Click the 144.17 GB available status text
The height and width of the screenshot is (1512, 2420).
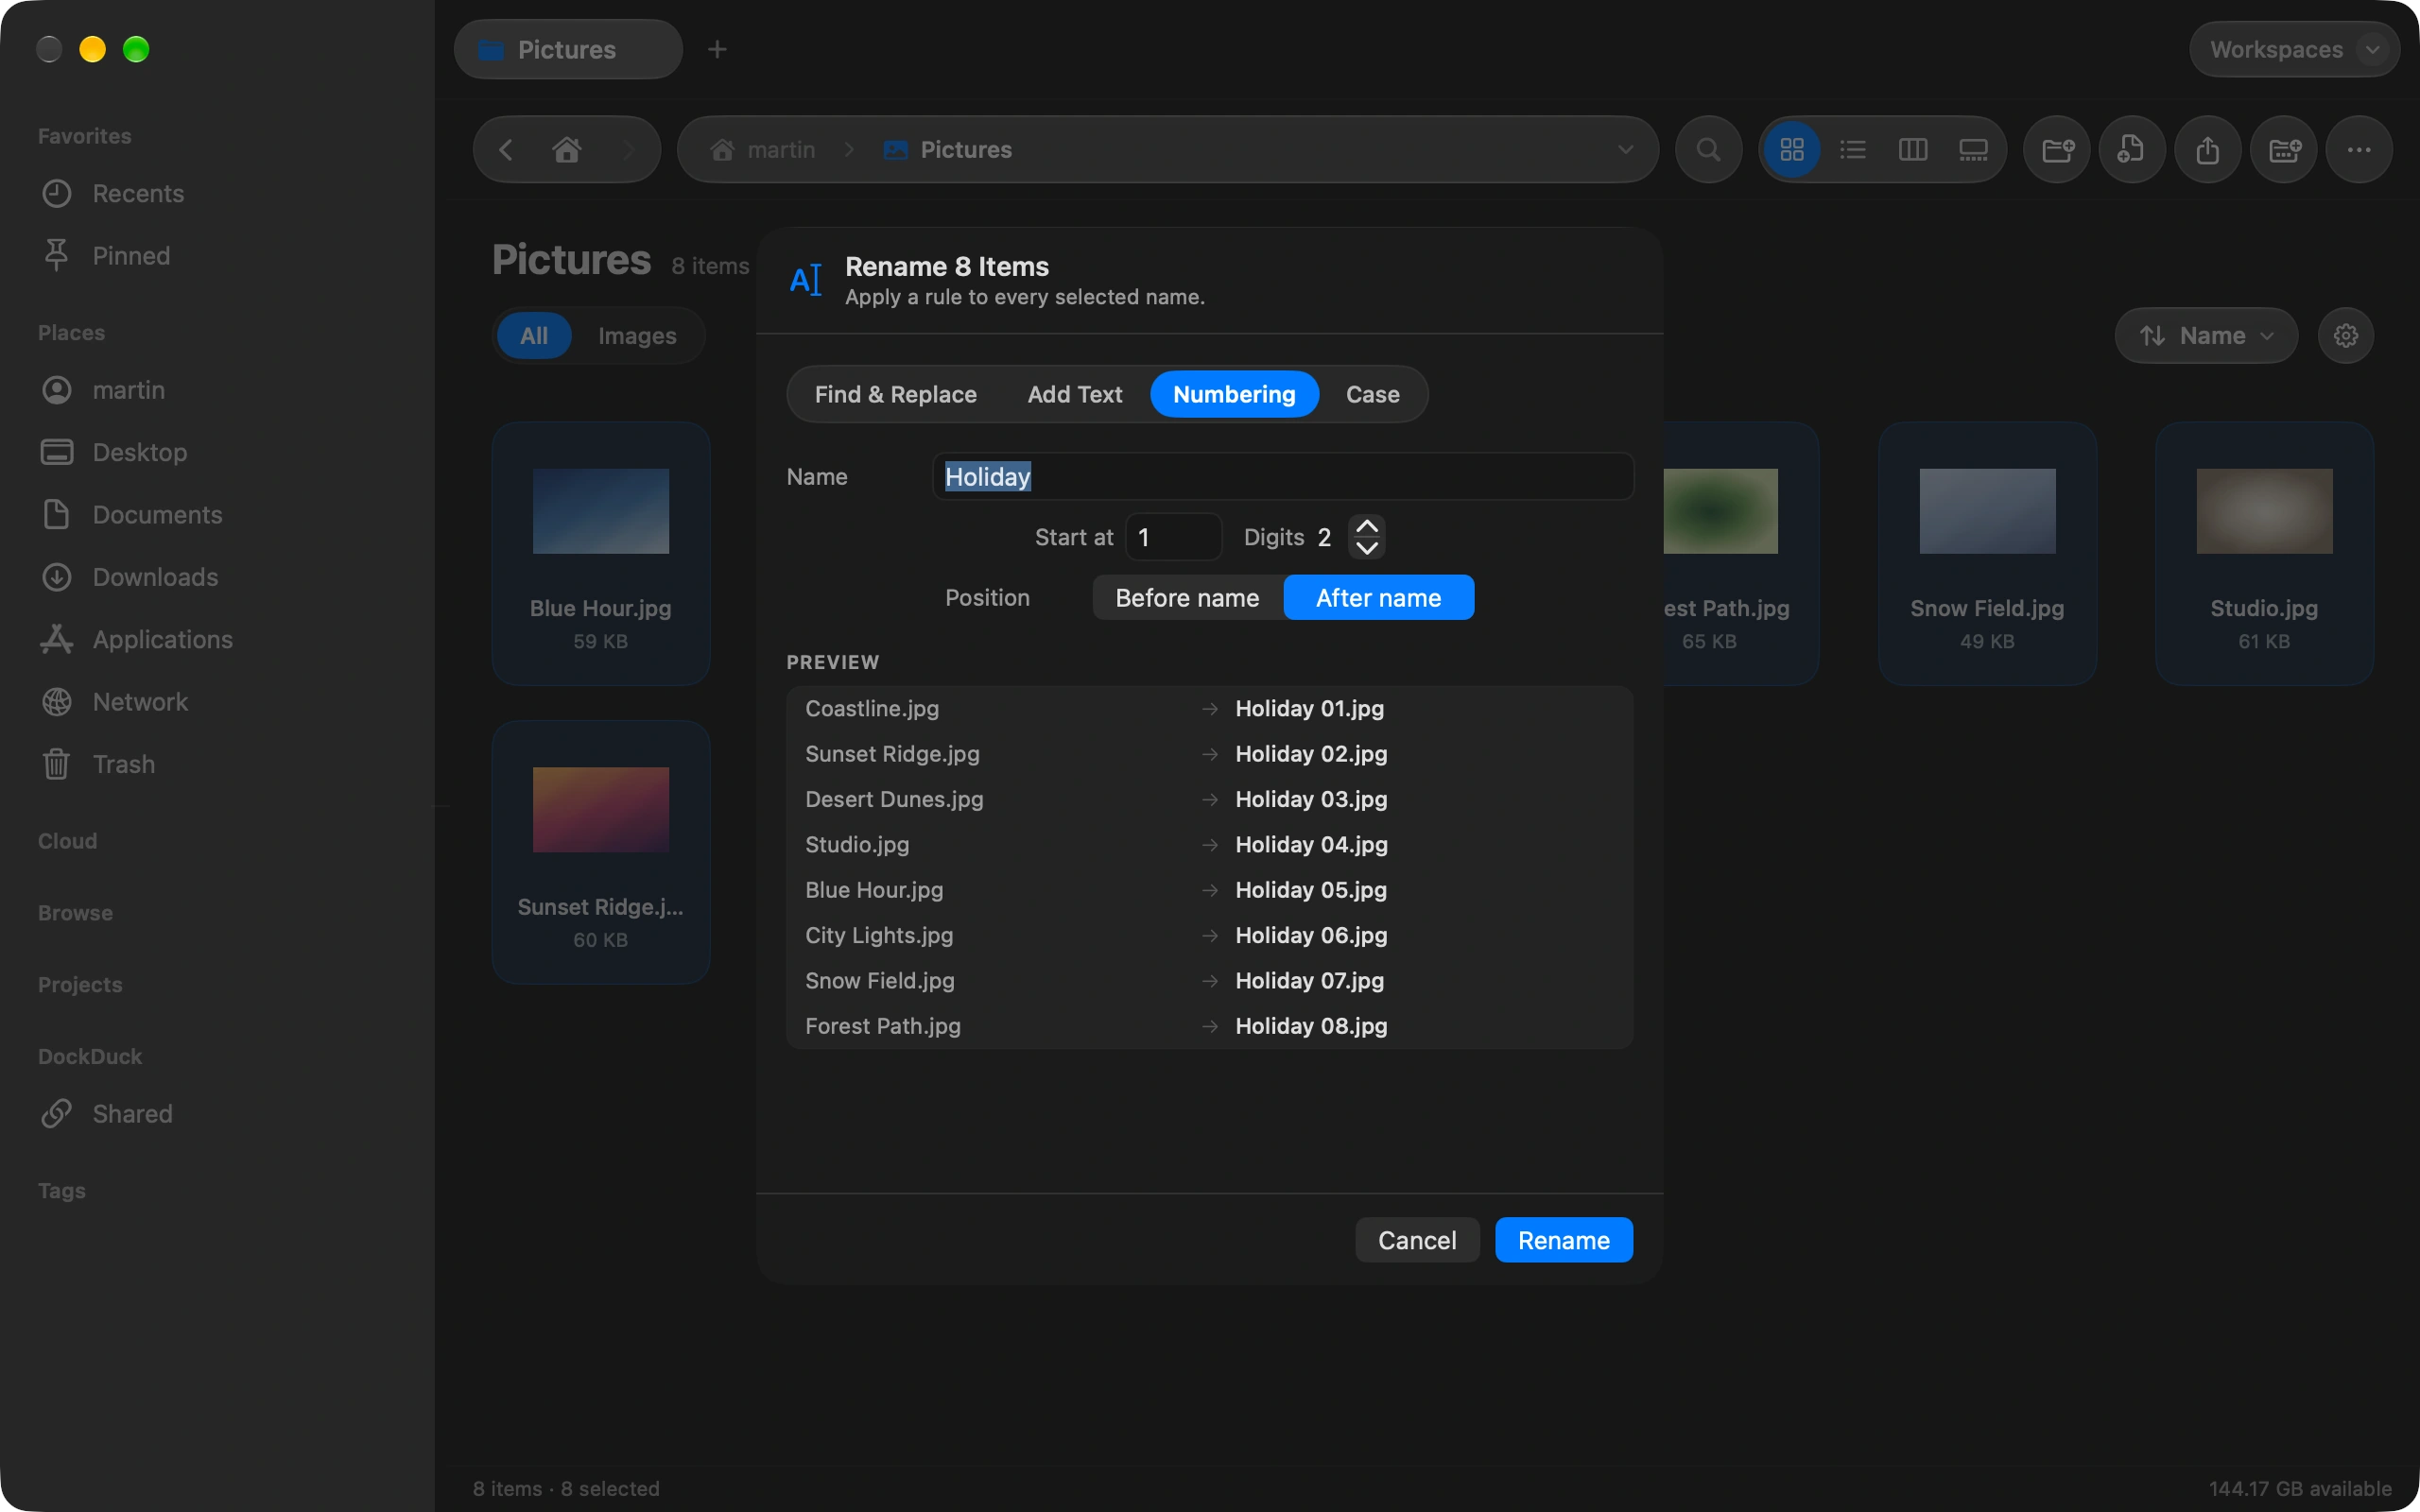coord(2300,1488)
